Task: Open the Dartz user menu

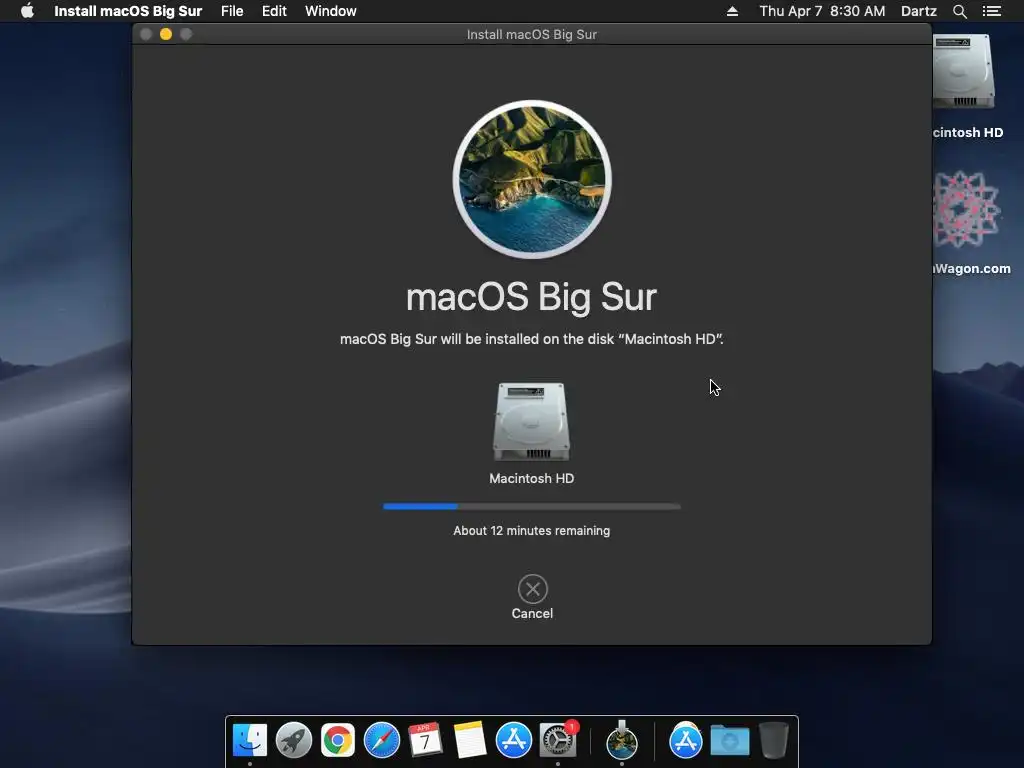Action: [918, 11]
